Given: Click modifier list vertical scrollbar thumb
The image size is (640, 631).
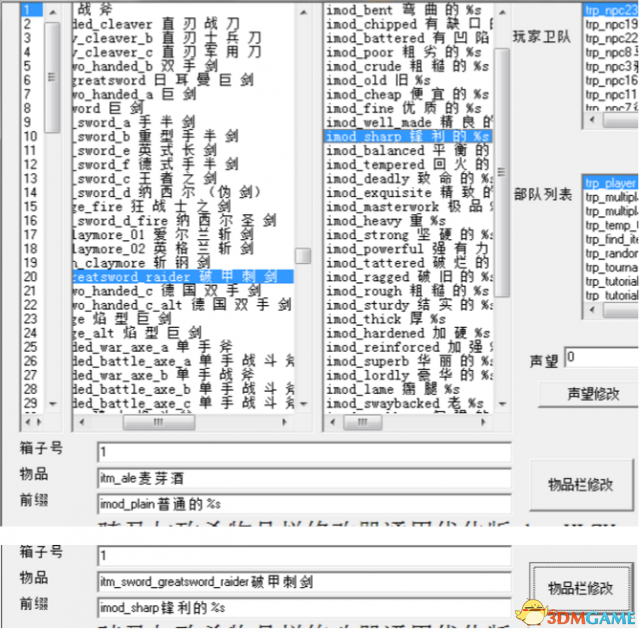Looking at the screenshot, I should tap(502, 172).
